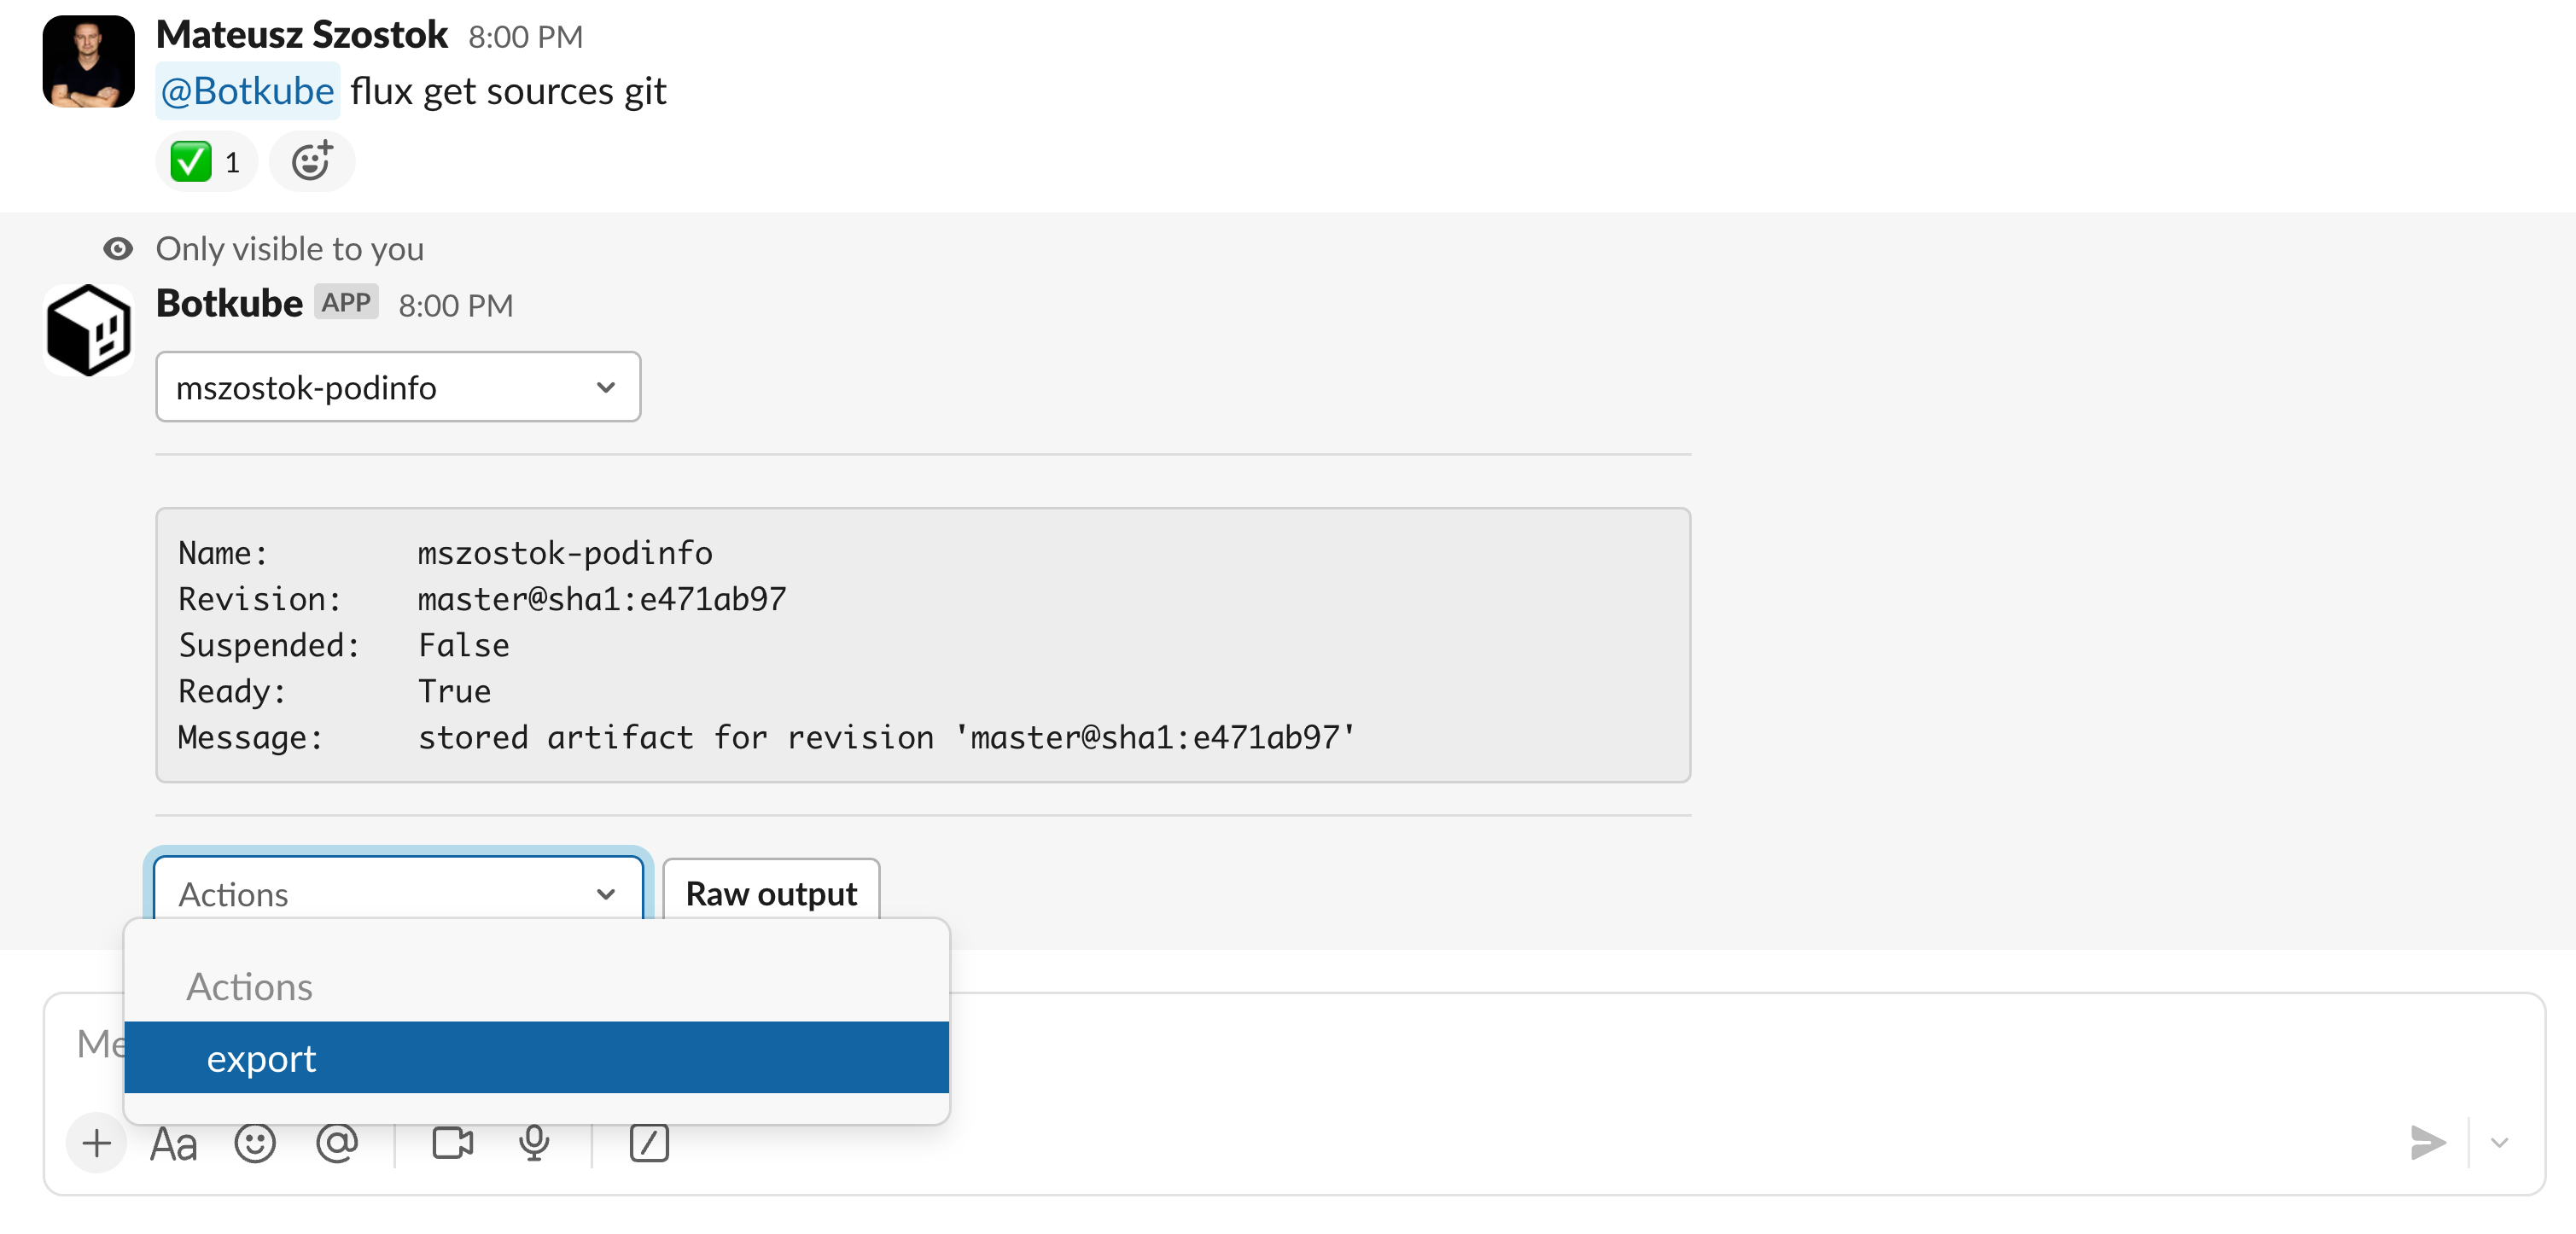The image size is (2576, 1234).
Task: Add a reaction with the smiley-plus icon
Action: [312, 161]
